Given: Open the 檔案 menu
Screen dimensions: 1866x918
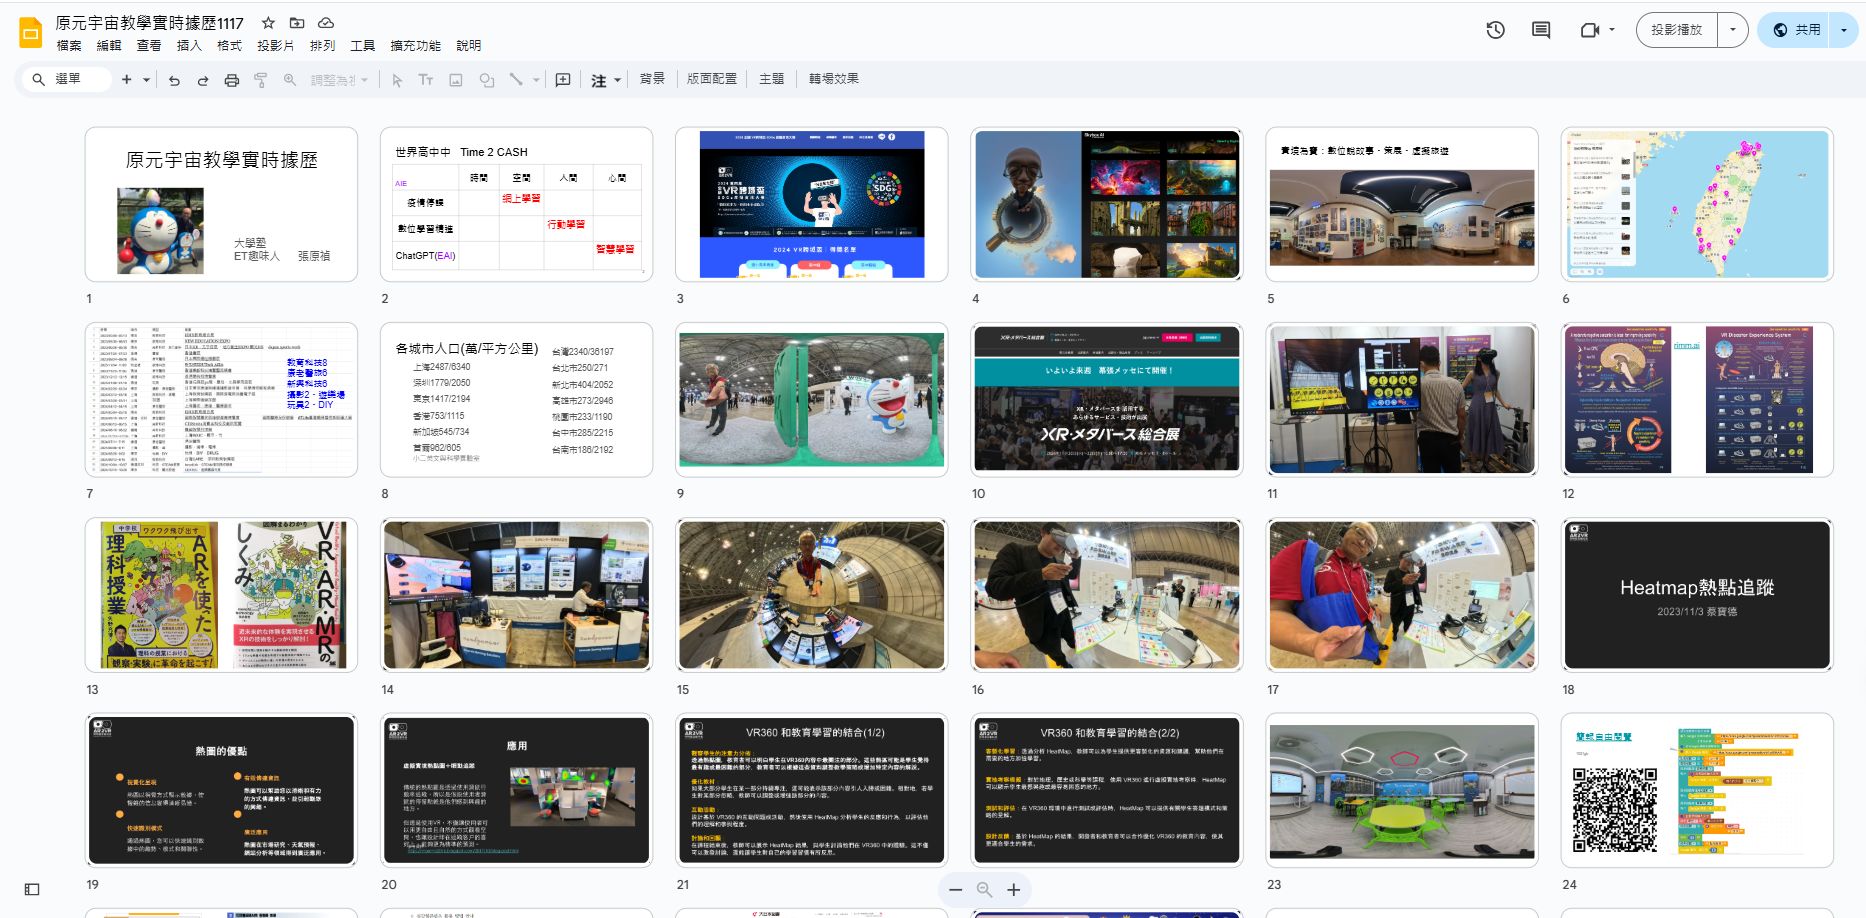Looking at the screenshot, I should (69, 46).
